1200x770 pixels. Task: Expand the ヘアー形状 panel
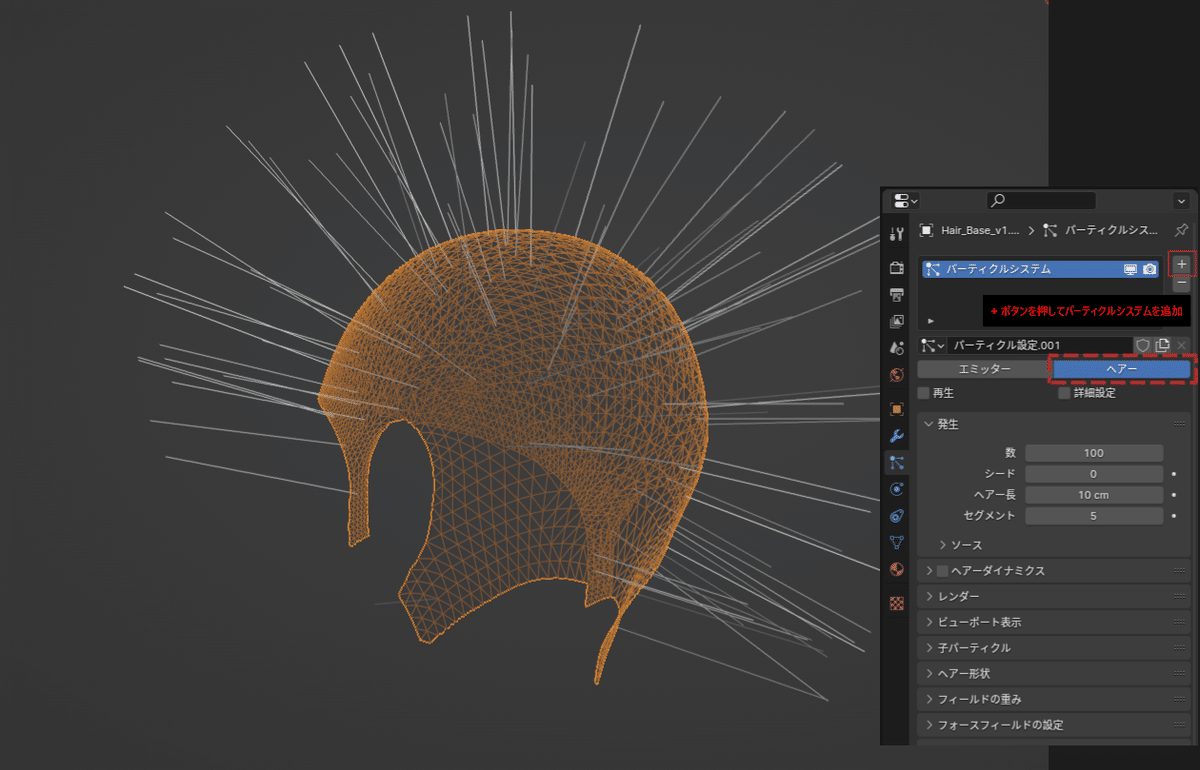click(928, 674)
